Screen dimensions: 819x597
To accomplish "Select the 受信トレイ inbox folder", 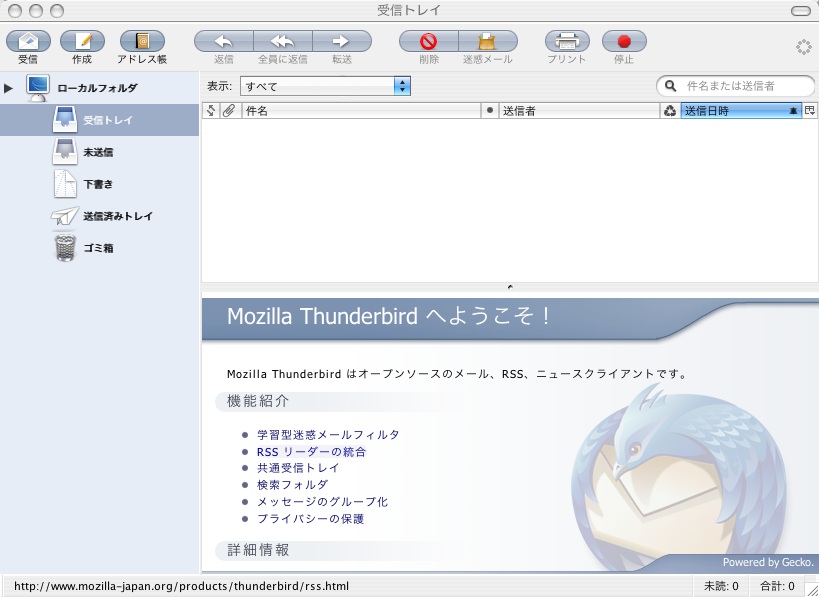I will (x=99, y=120).
